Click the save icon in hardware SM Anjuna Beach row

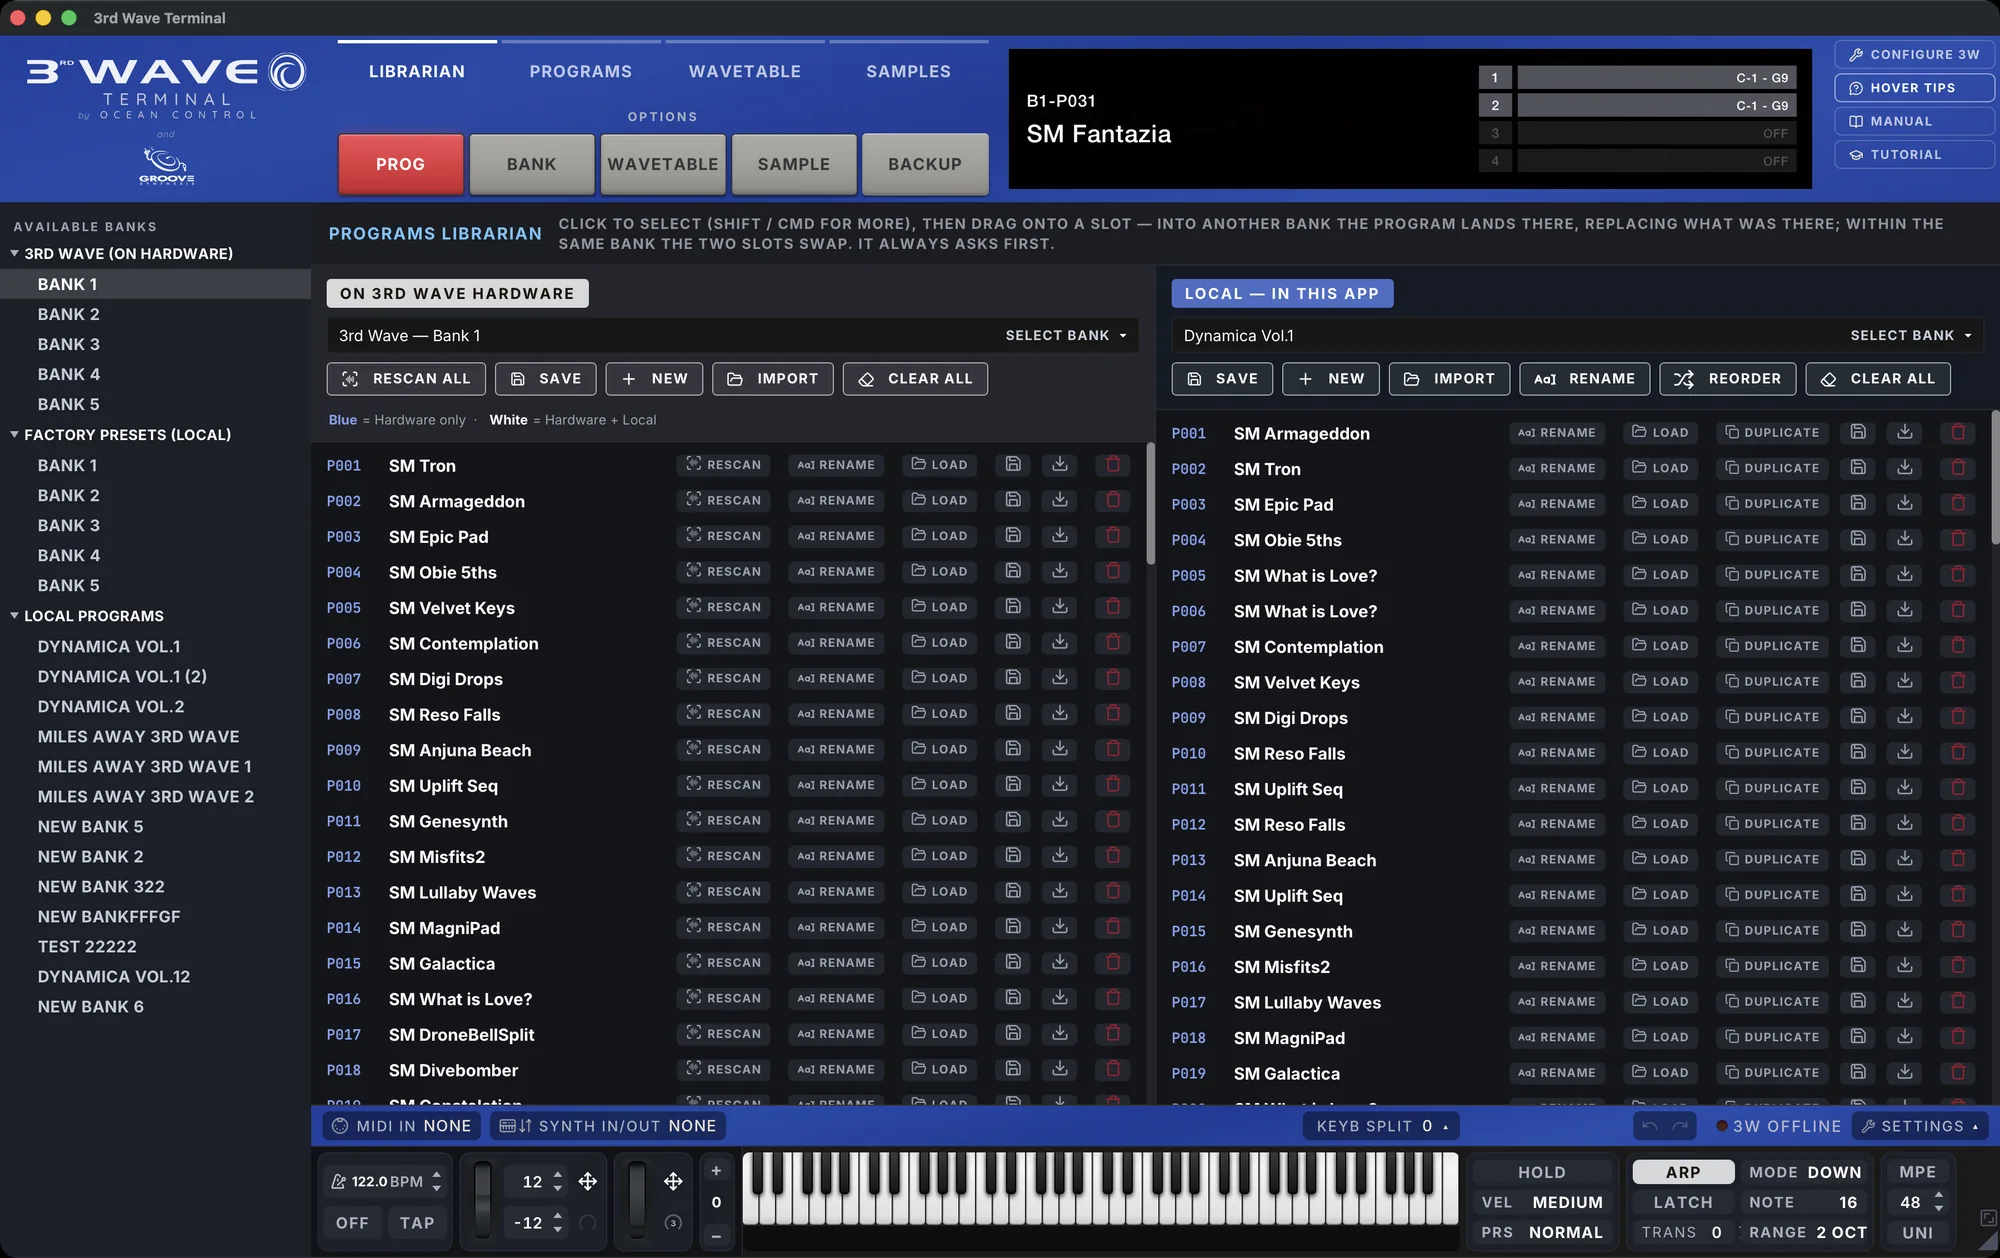point(1013,749)
